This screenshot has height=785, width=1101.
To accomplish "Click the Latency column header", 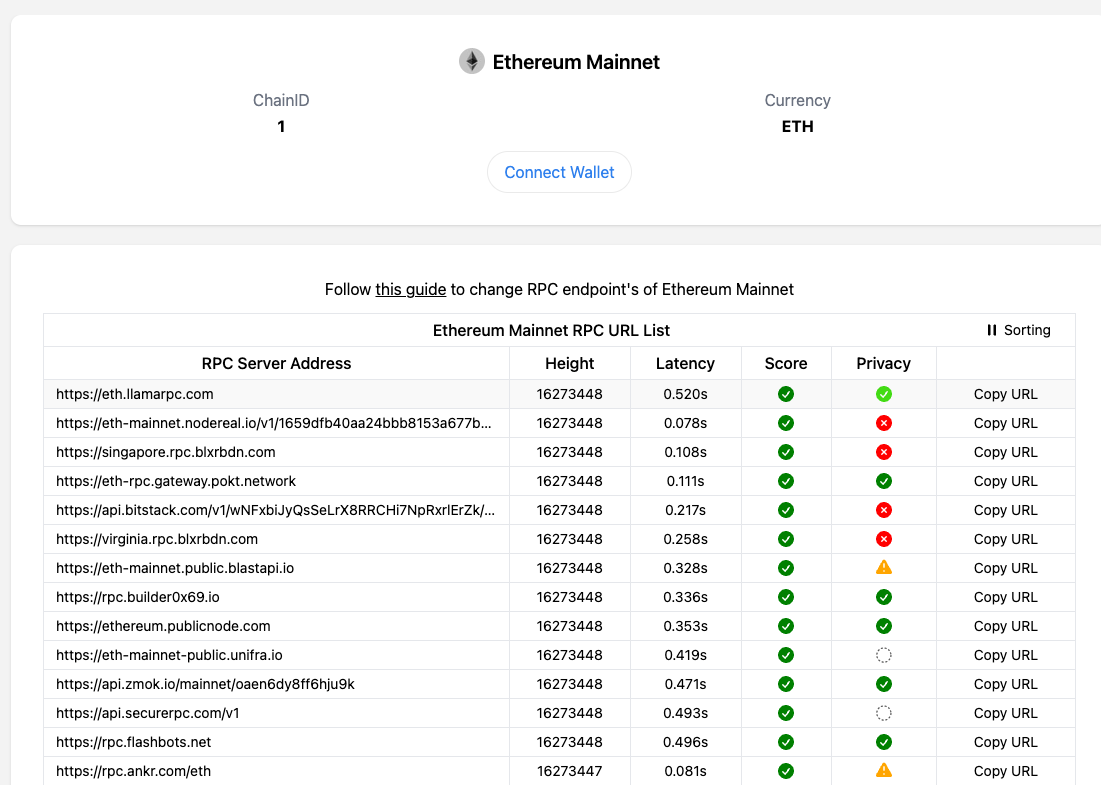I will click(x=685, y=363).
